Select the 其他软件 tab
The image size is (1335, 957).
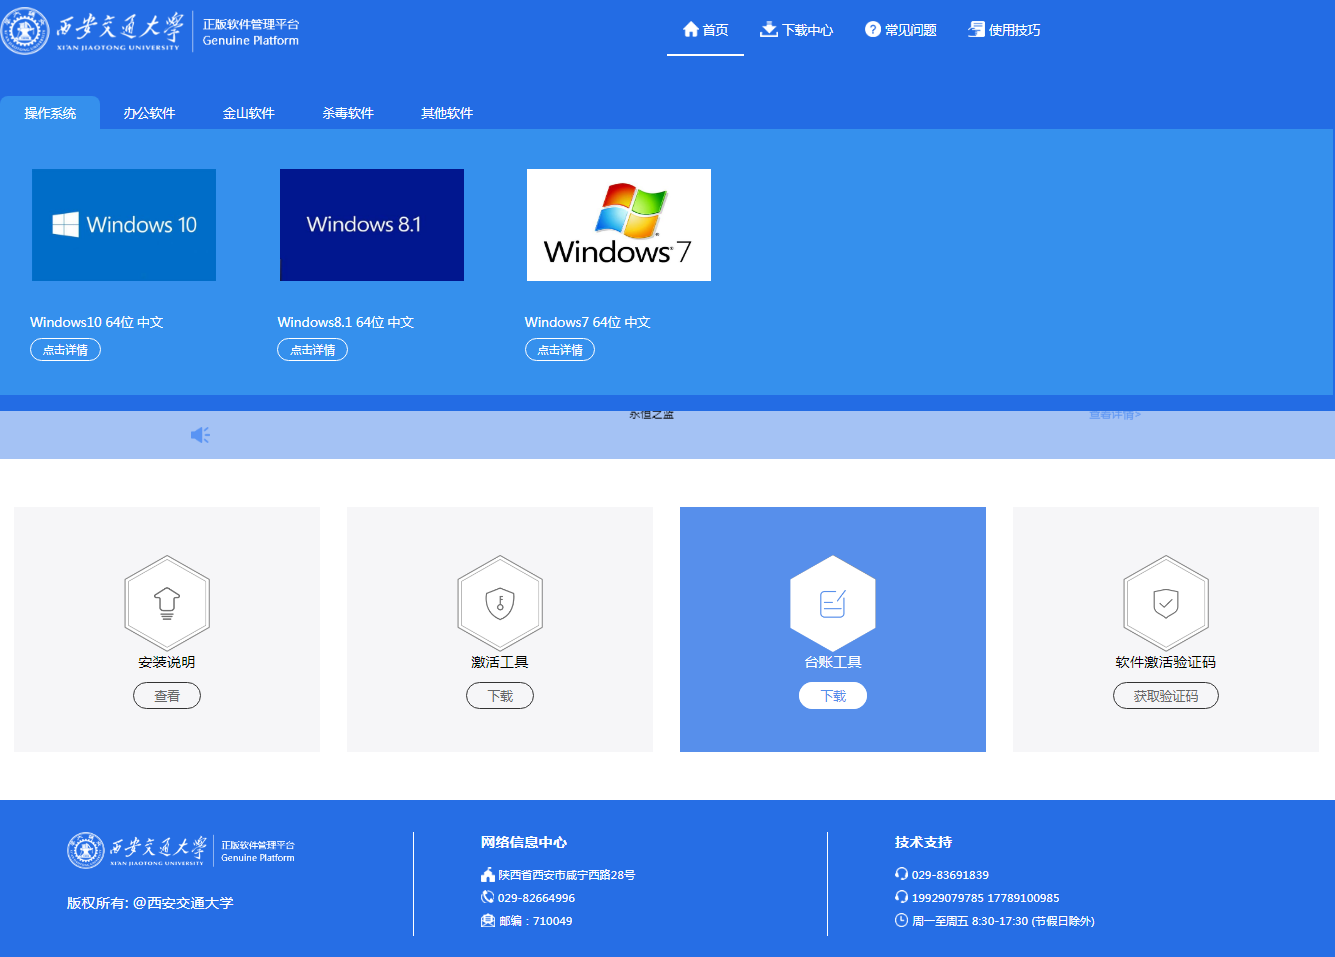pyautogui.click(x=446, y=113)
